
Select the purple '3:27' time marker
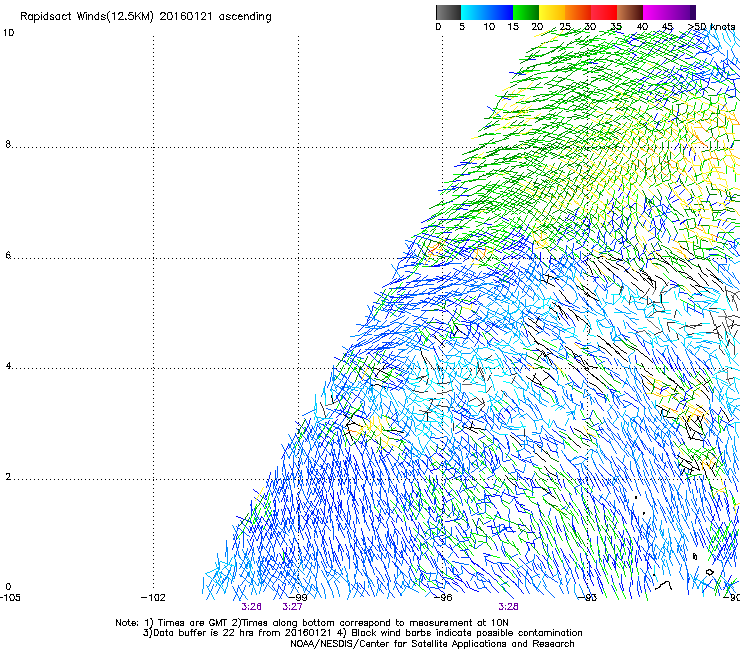(x=292, y=607)
